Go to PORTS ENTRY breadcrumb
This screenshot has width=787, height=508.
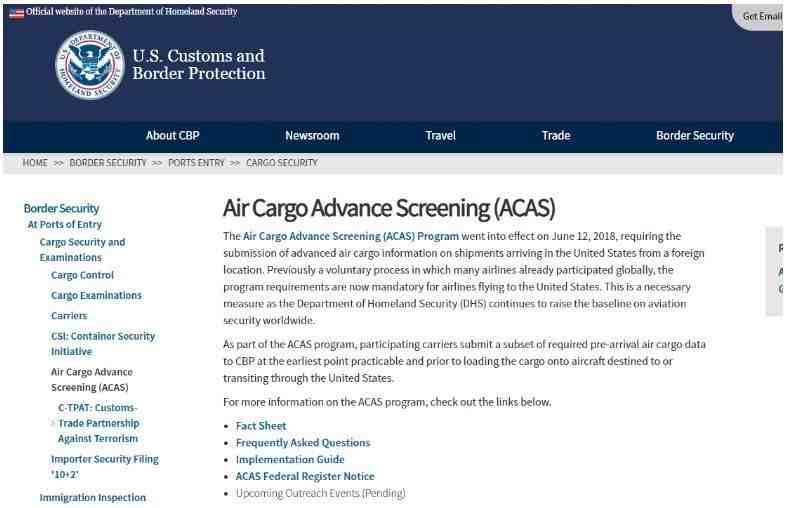pos(196,163)
